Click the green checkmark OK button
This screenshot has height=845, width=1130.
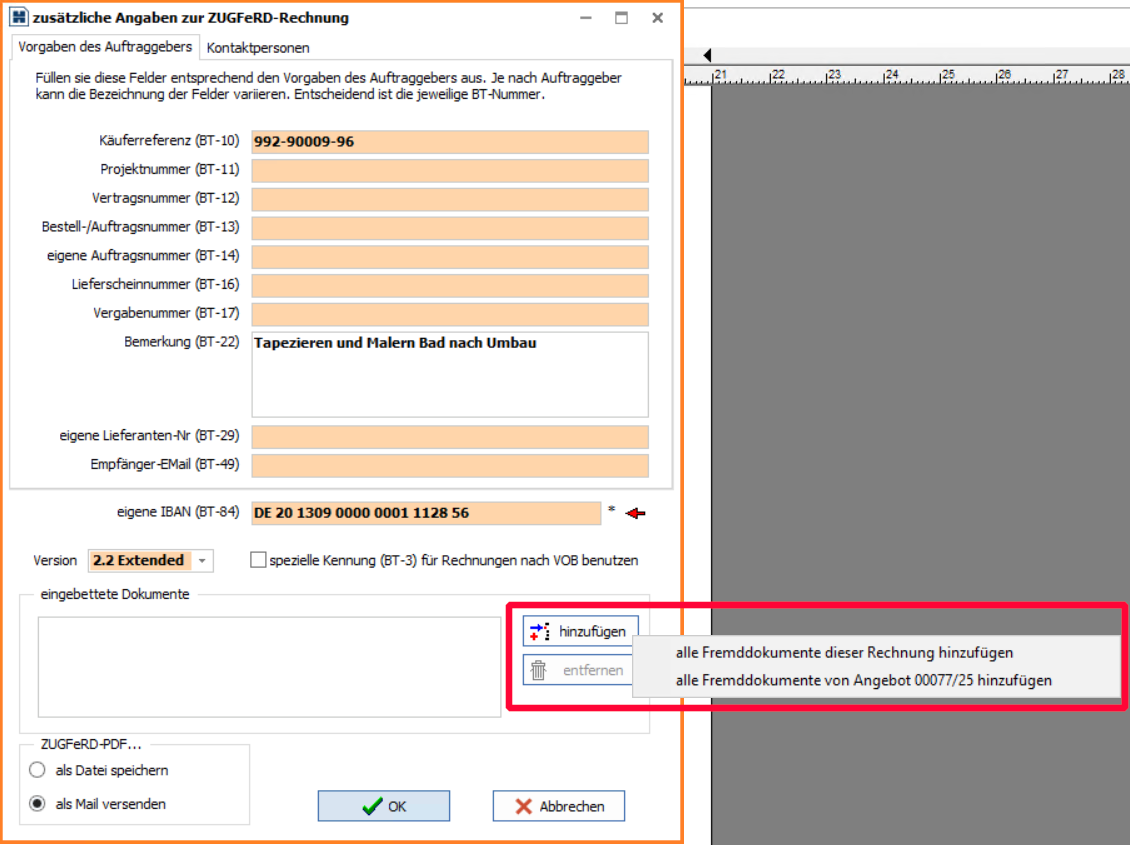(x=384, y=806)
